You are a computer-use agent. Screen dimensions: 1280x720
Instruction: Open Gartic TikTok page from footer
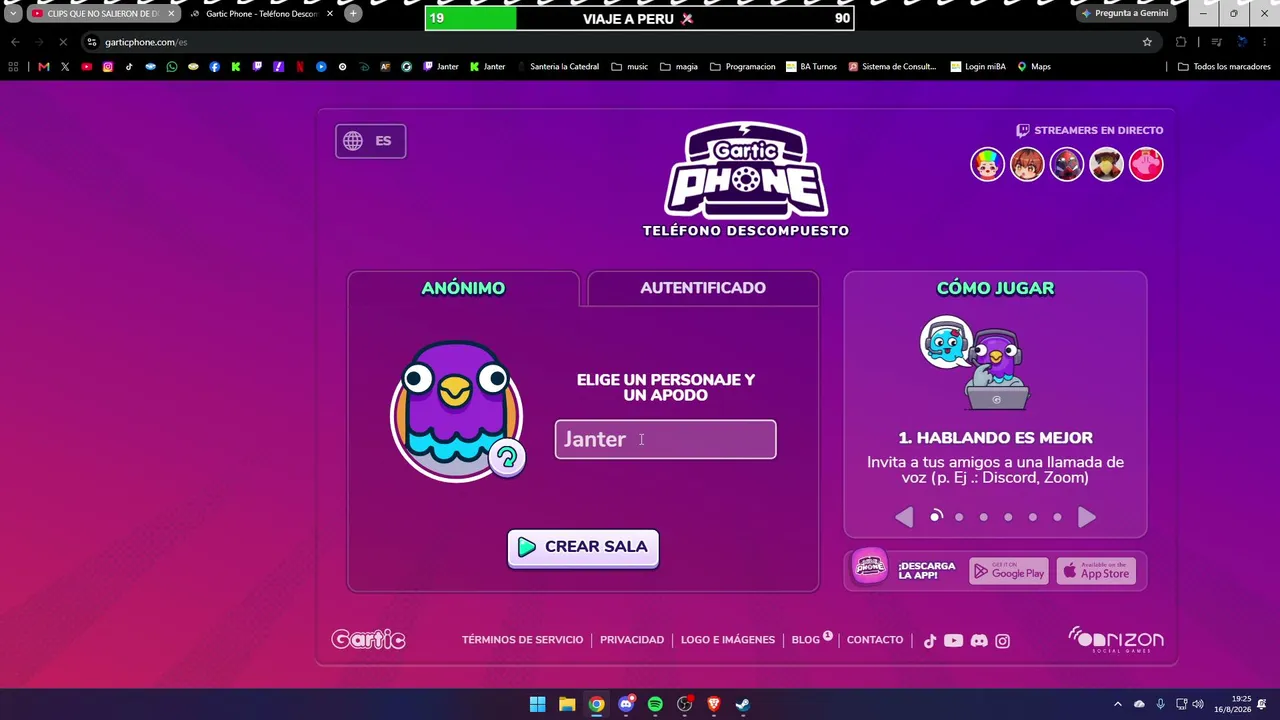[x=930, y=641]
